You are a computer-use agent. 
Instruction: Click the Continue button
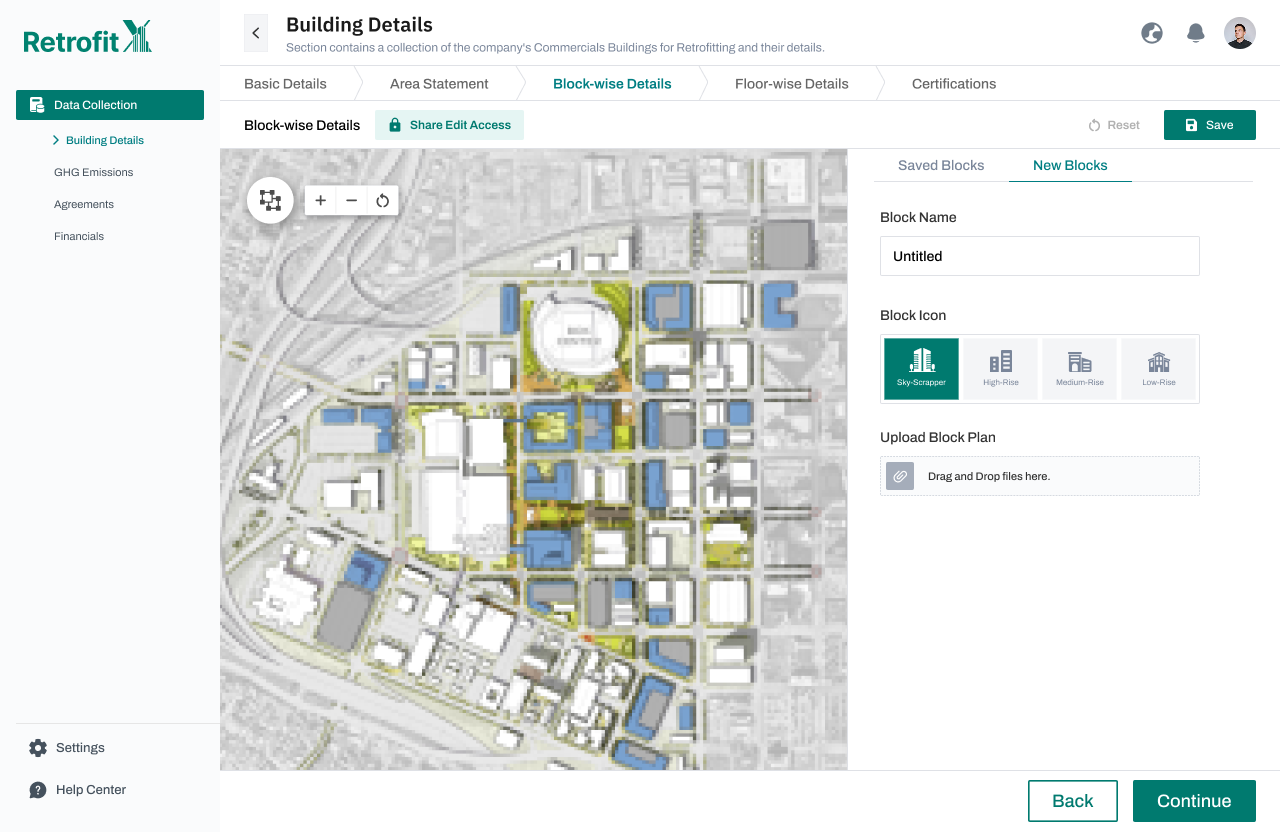coord(1194,801)
